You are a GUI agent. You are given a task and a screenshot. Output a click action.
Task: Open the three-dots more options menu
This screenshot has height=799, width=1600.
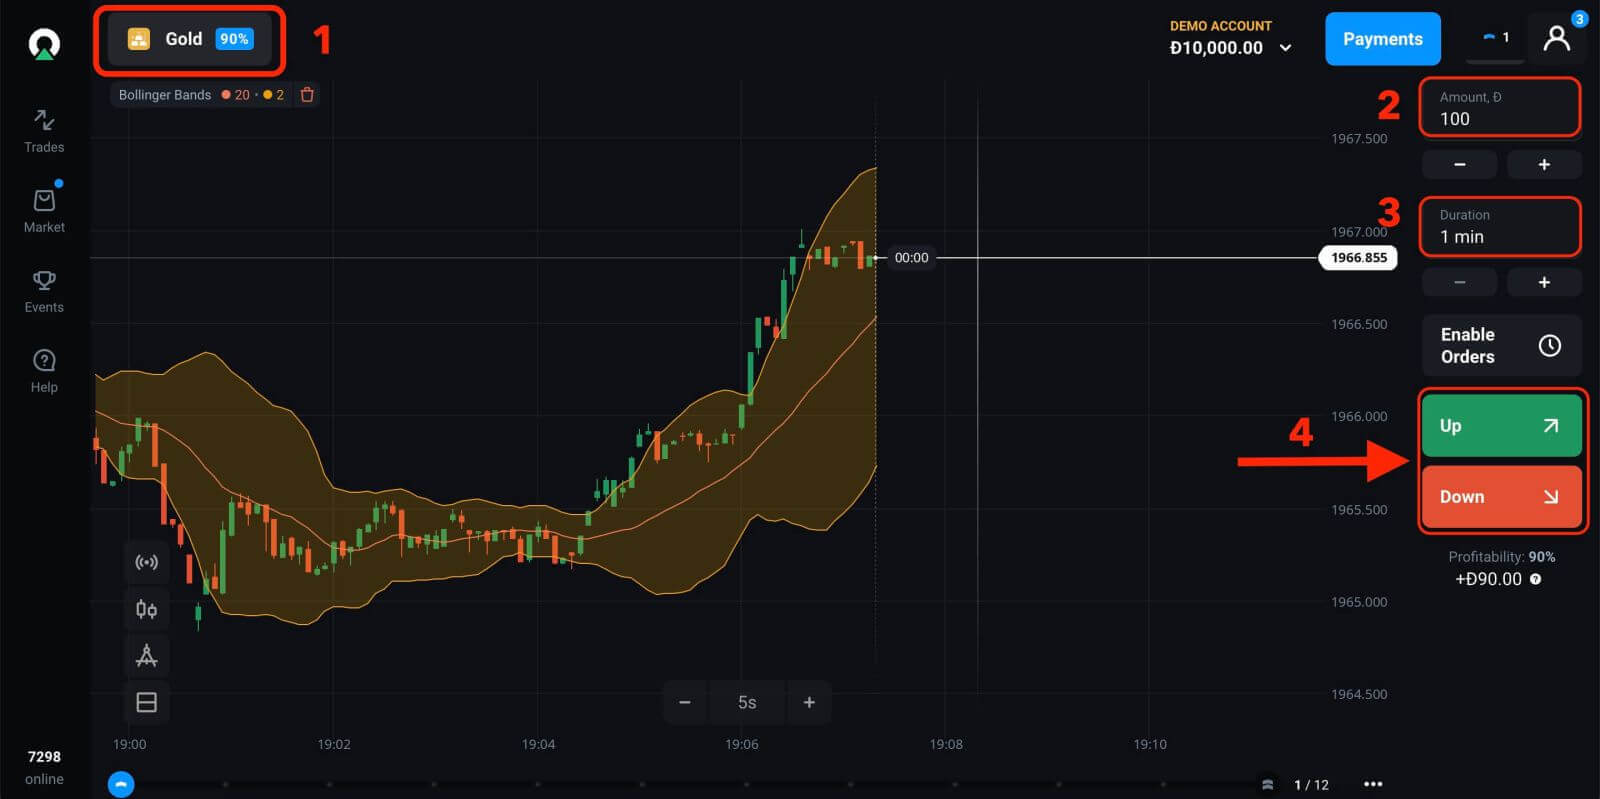click(x=1373, y=784)
